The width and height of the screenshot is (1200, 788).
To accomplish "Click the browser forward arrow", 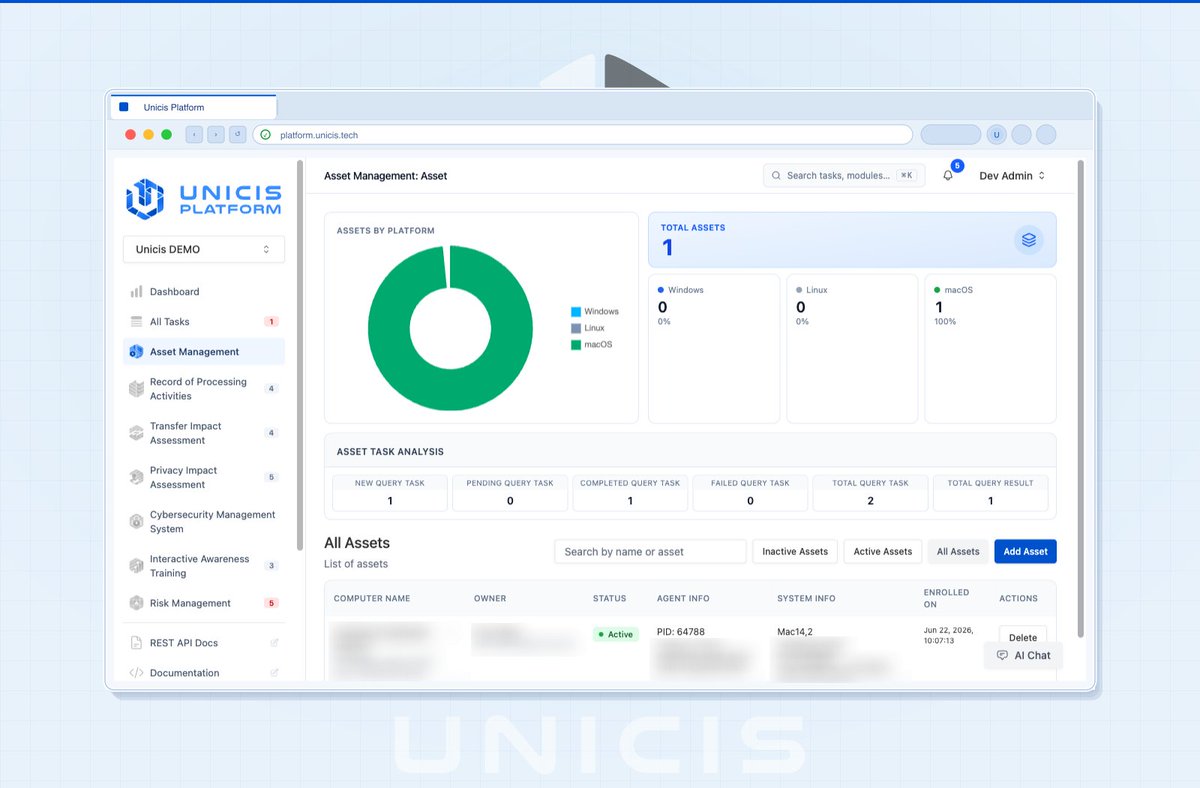I will point(216,134).
